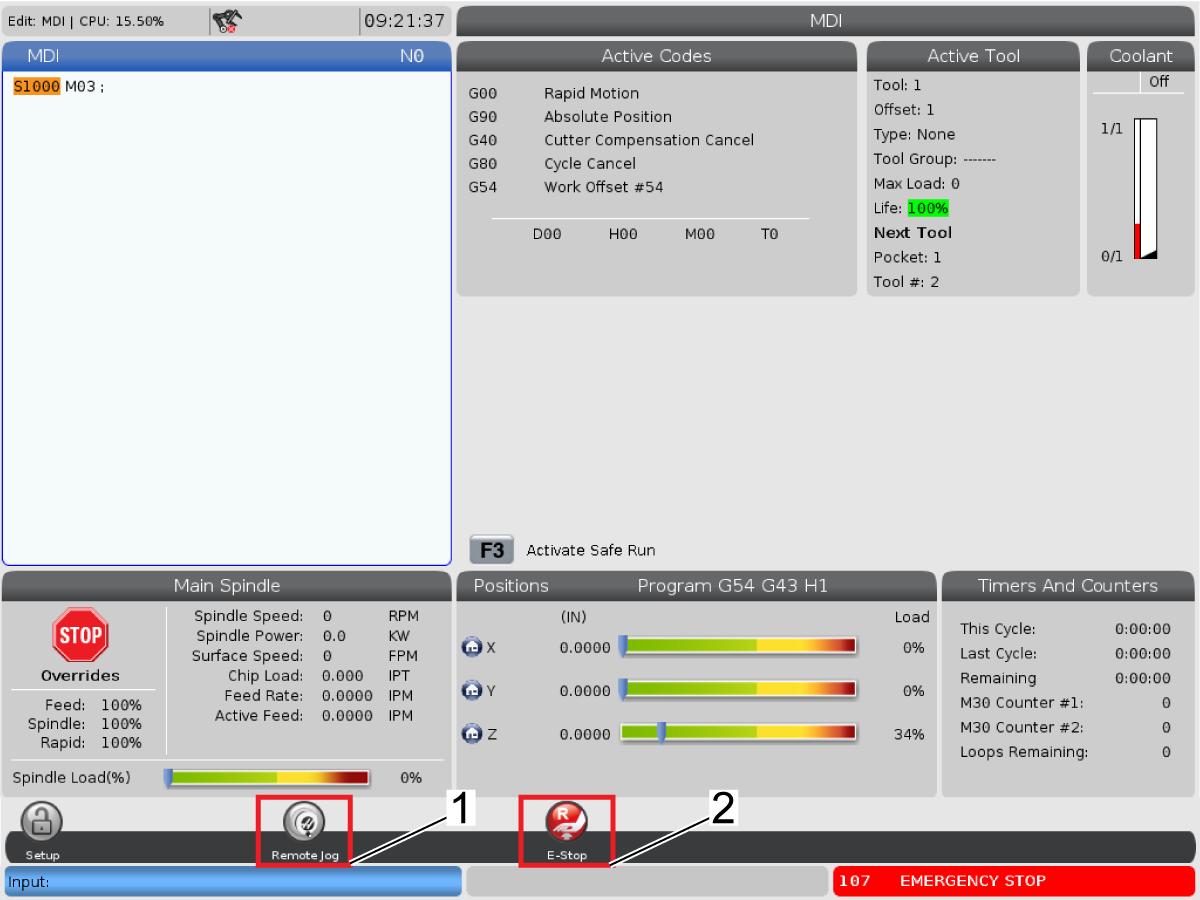1200x900 pixels.
Task: Click the 107 Emergency Stop alarm message
Action: coord(1013,881)
